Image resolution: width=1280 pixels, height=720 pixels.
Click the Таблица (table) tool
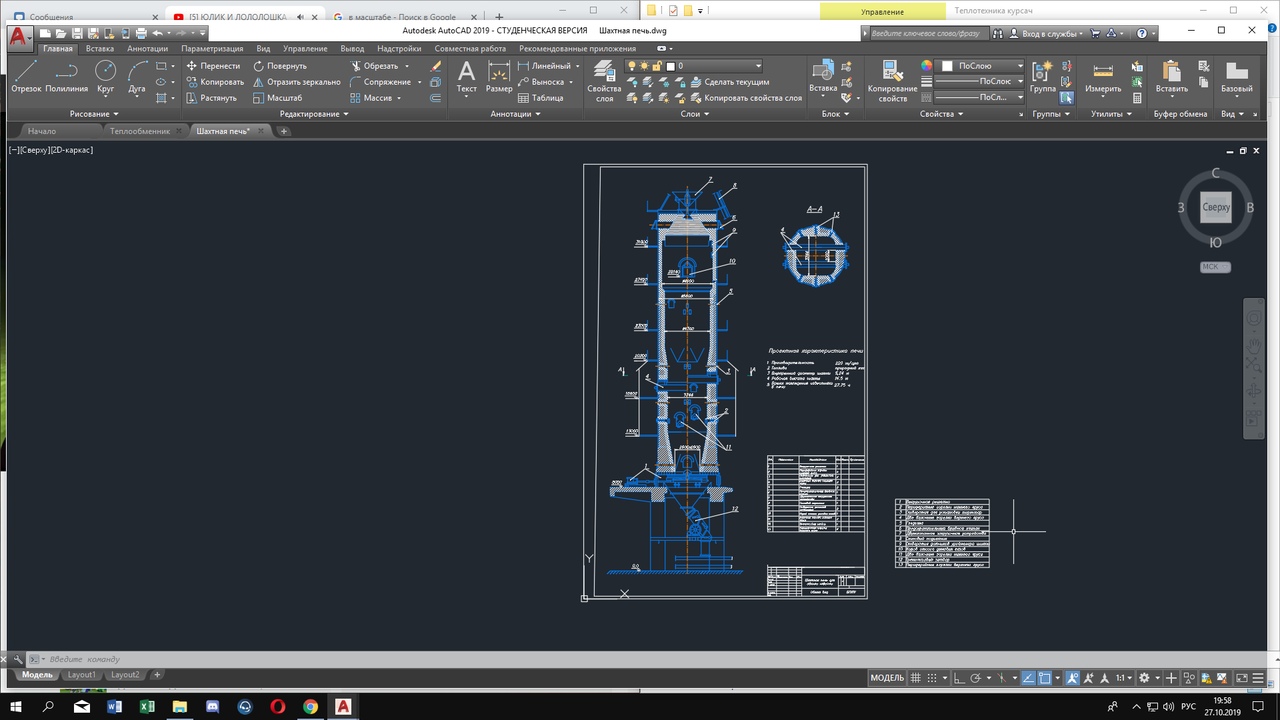[540, 98]
